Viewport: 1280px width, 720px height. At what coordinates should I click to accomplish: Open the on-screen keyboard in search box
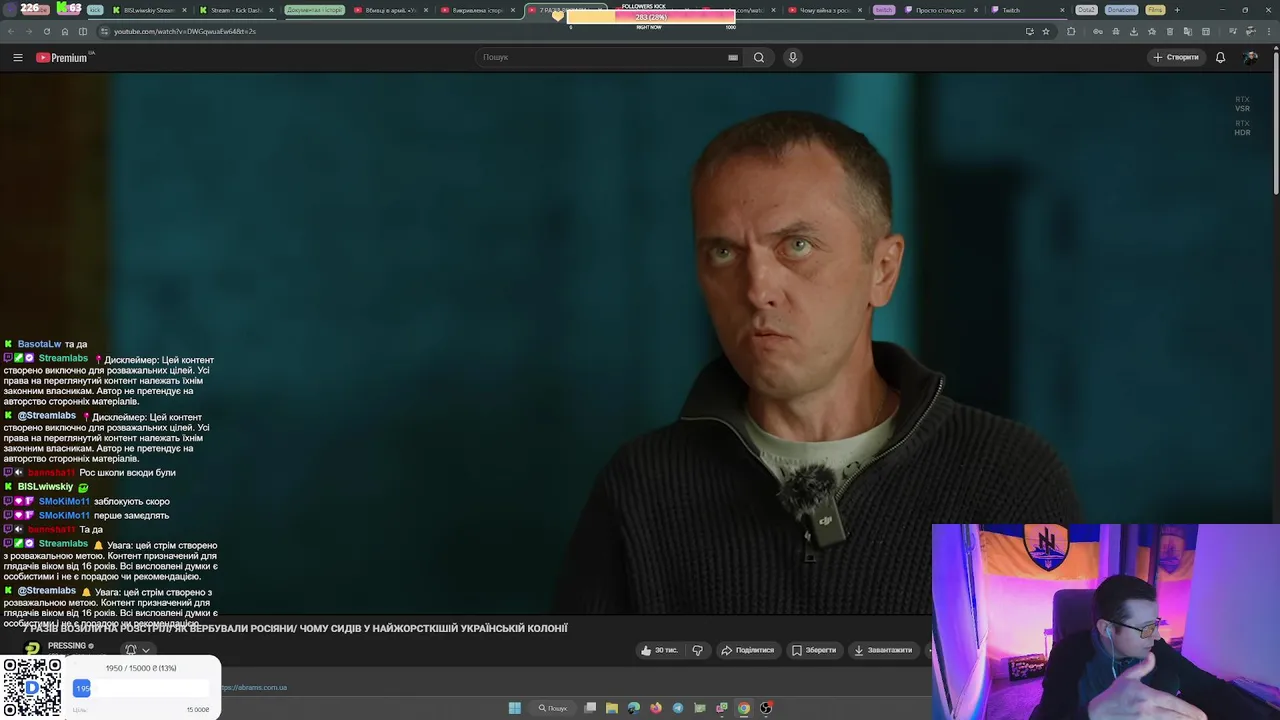[x=733, y=57]
